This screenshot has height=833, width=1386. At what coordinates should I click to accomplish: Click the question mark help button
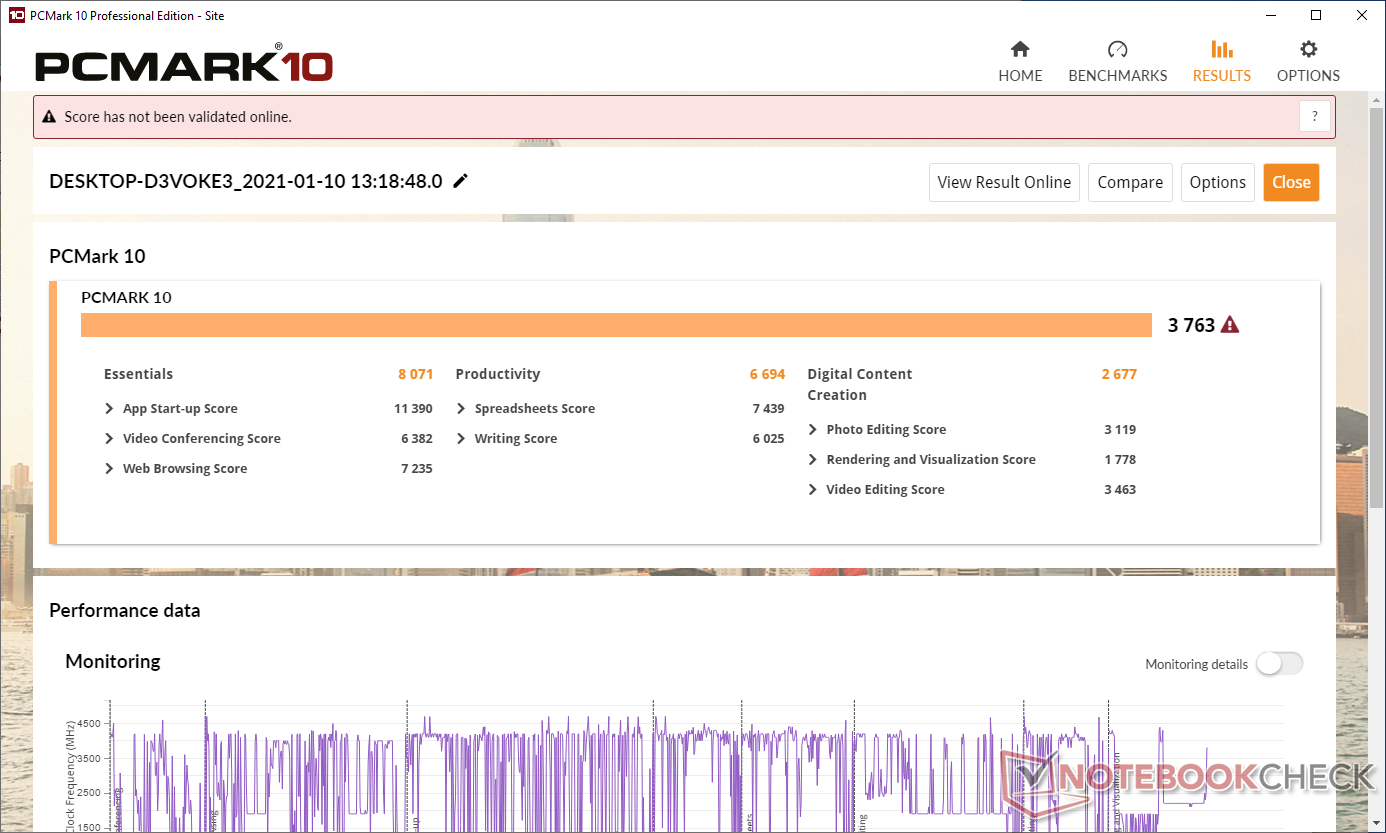click(1315, 117)
